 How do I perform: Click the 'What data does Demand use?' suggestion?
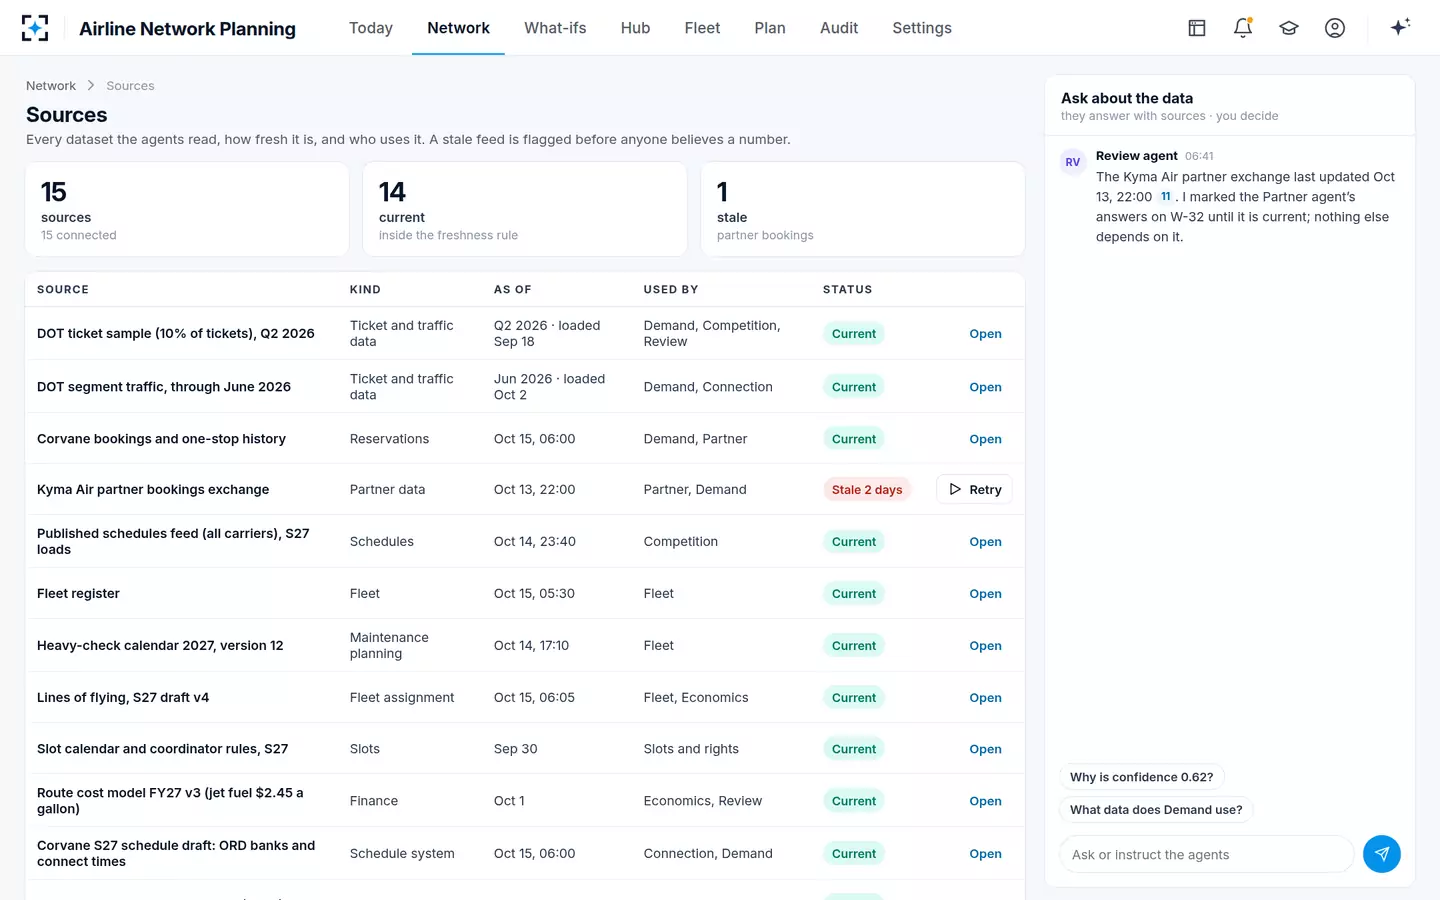[1156, 810]
